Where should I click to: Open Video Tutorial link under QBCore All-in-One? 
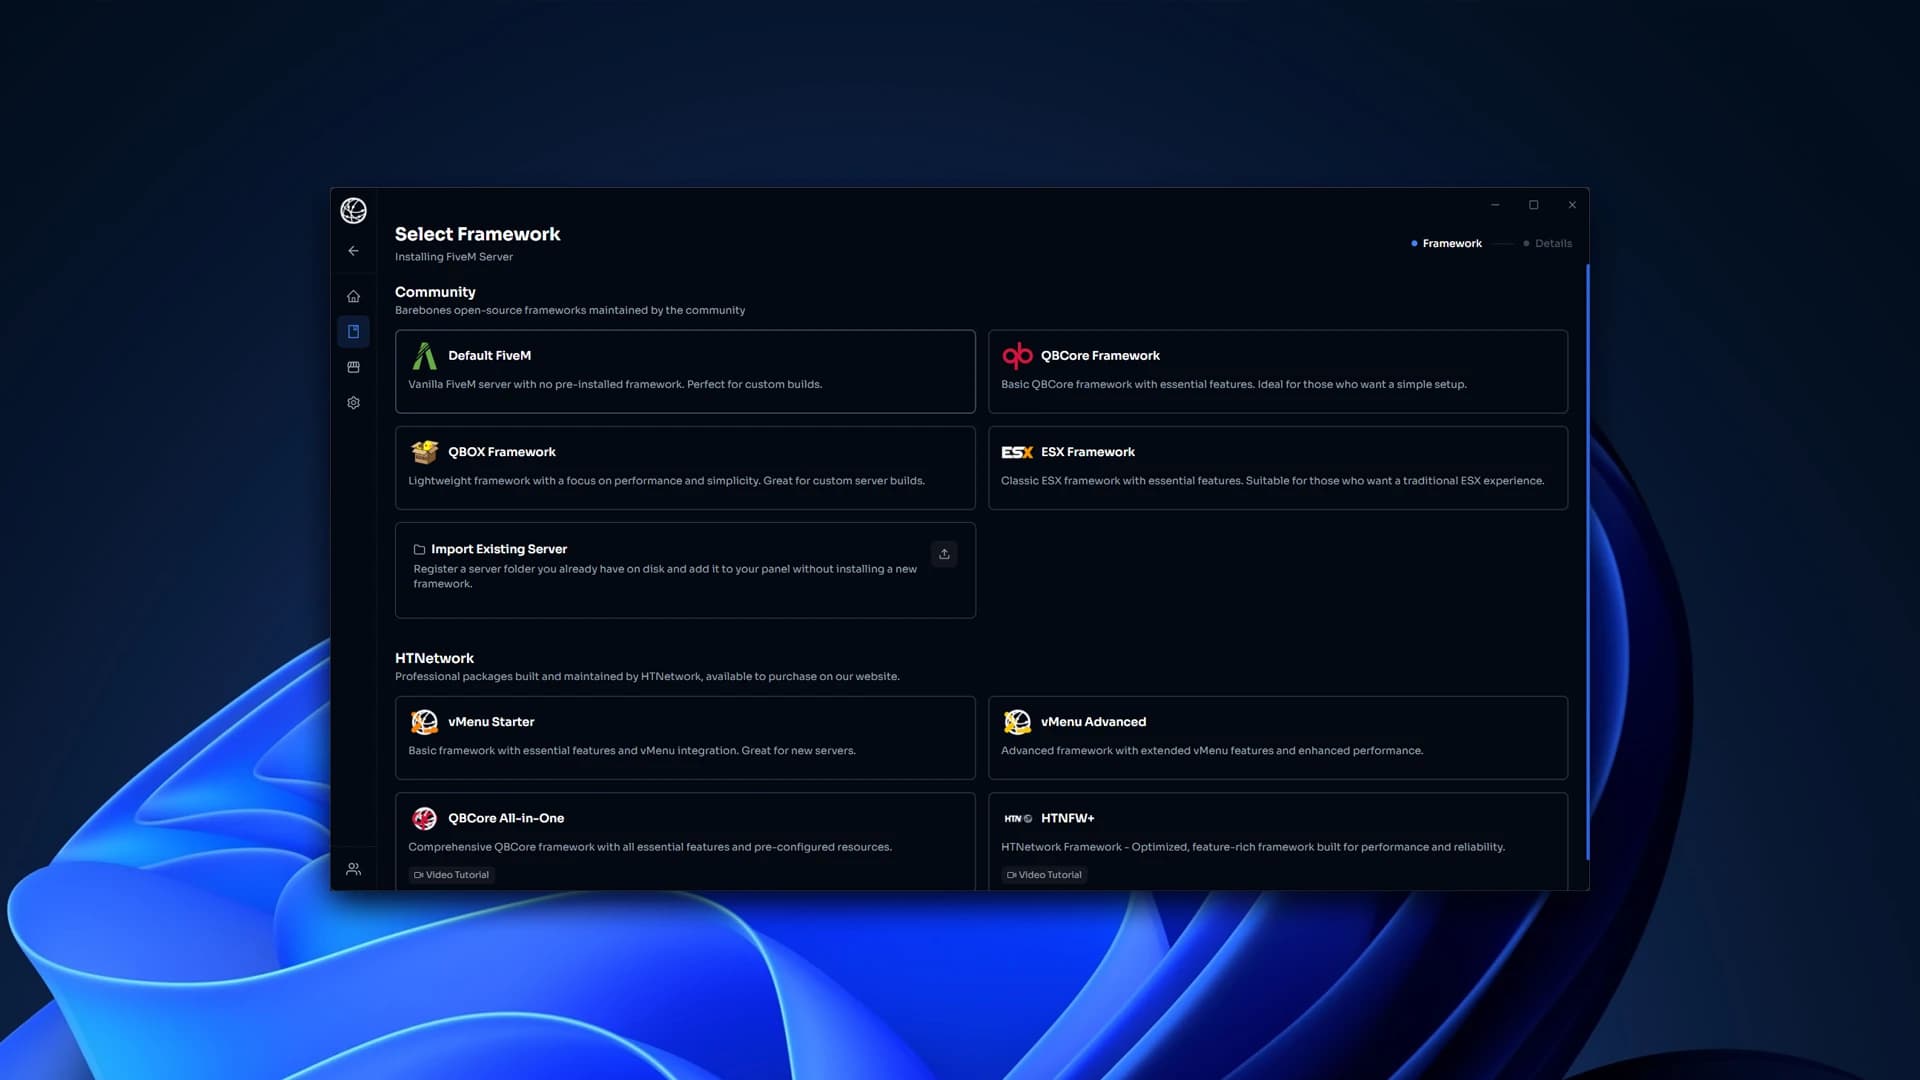(x=452, y=875)
